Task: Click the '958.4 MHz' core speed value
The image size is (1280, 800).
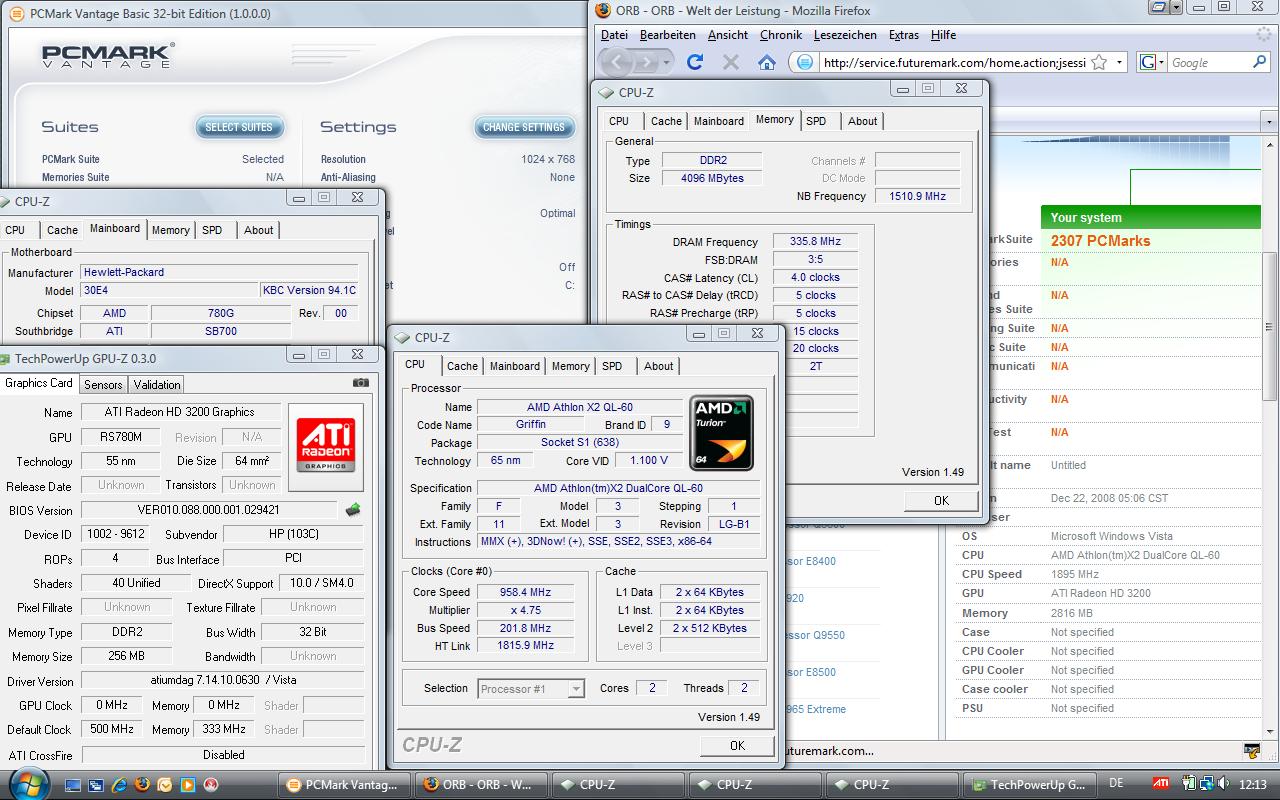Action: tap(525, 592)
